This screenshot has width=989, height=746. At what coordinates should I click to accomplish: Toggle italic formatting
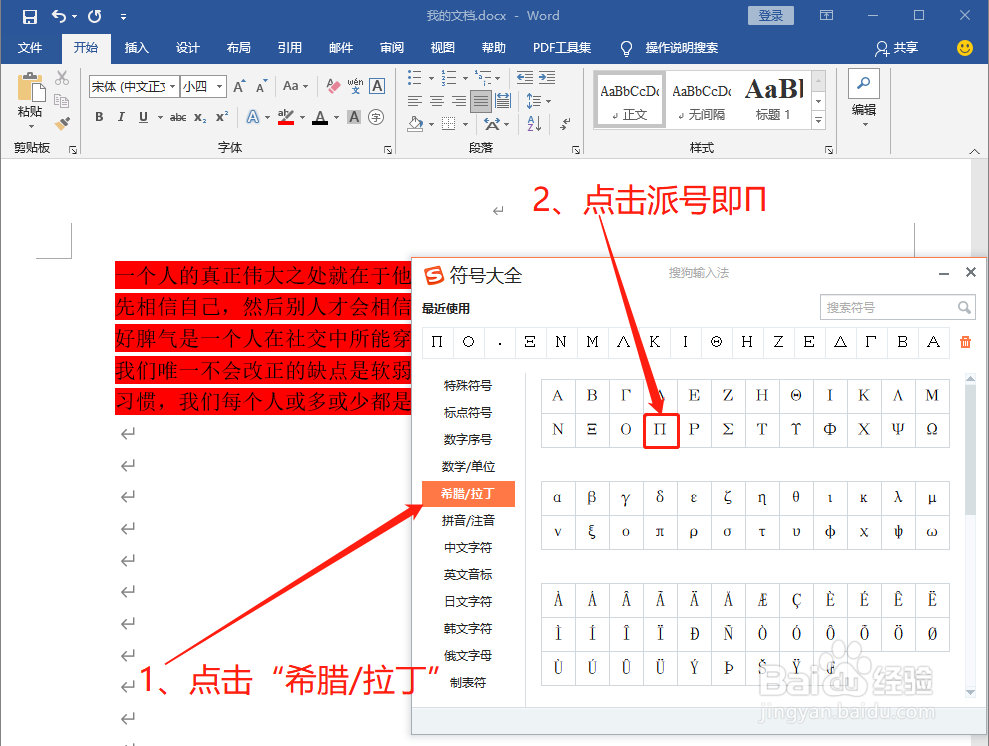[121, 117]
